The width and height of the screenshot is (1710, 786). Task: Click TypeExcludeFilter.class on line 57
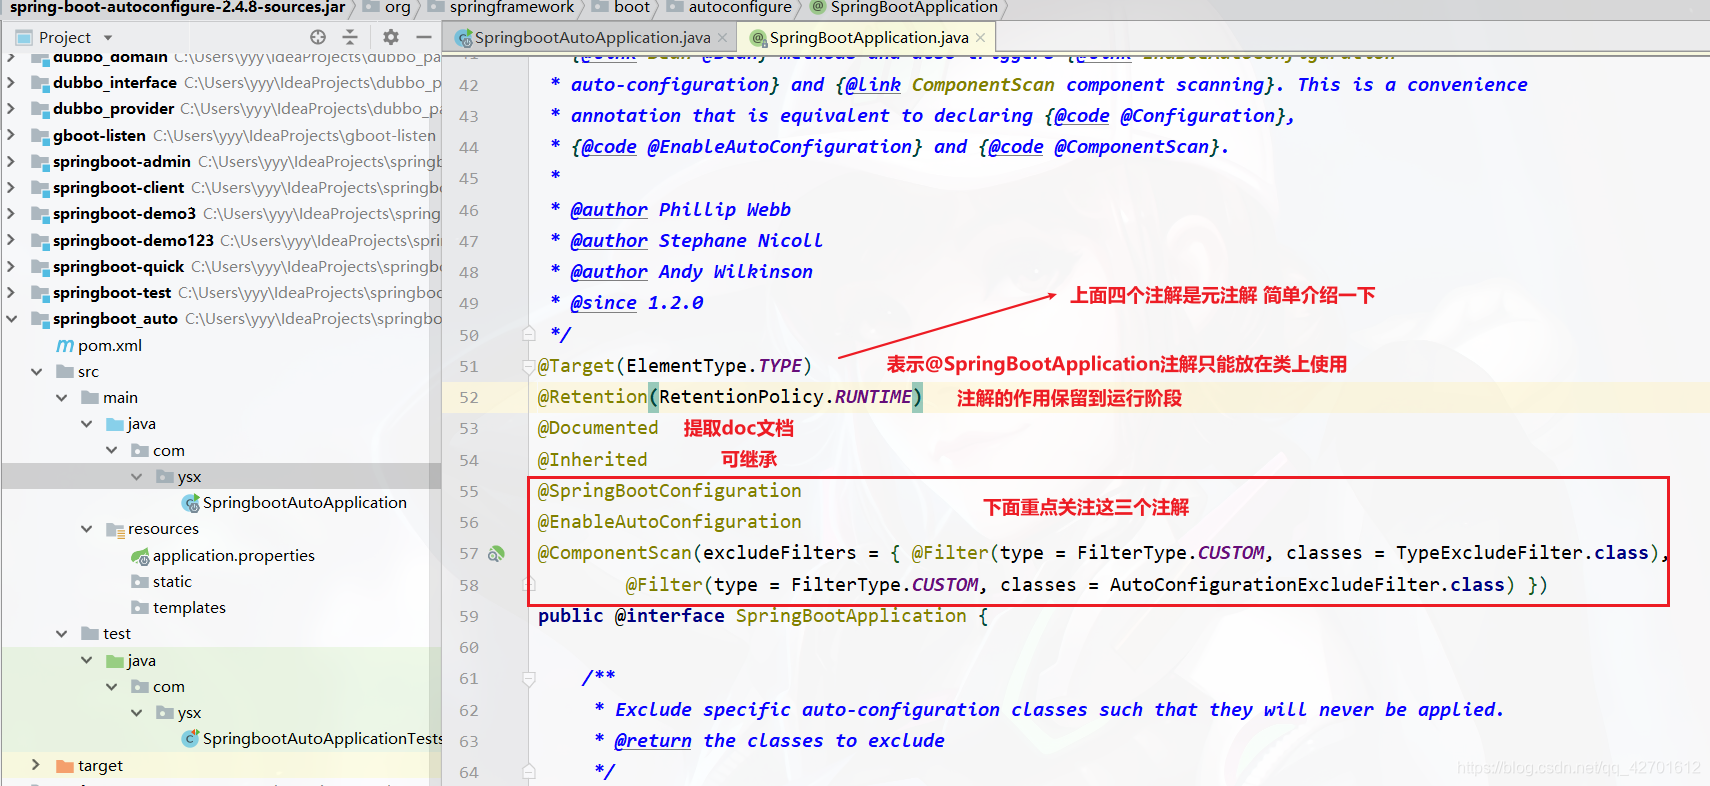[x=1522, y=553]
